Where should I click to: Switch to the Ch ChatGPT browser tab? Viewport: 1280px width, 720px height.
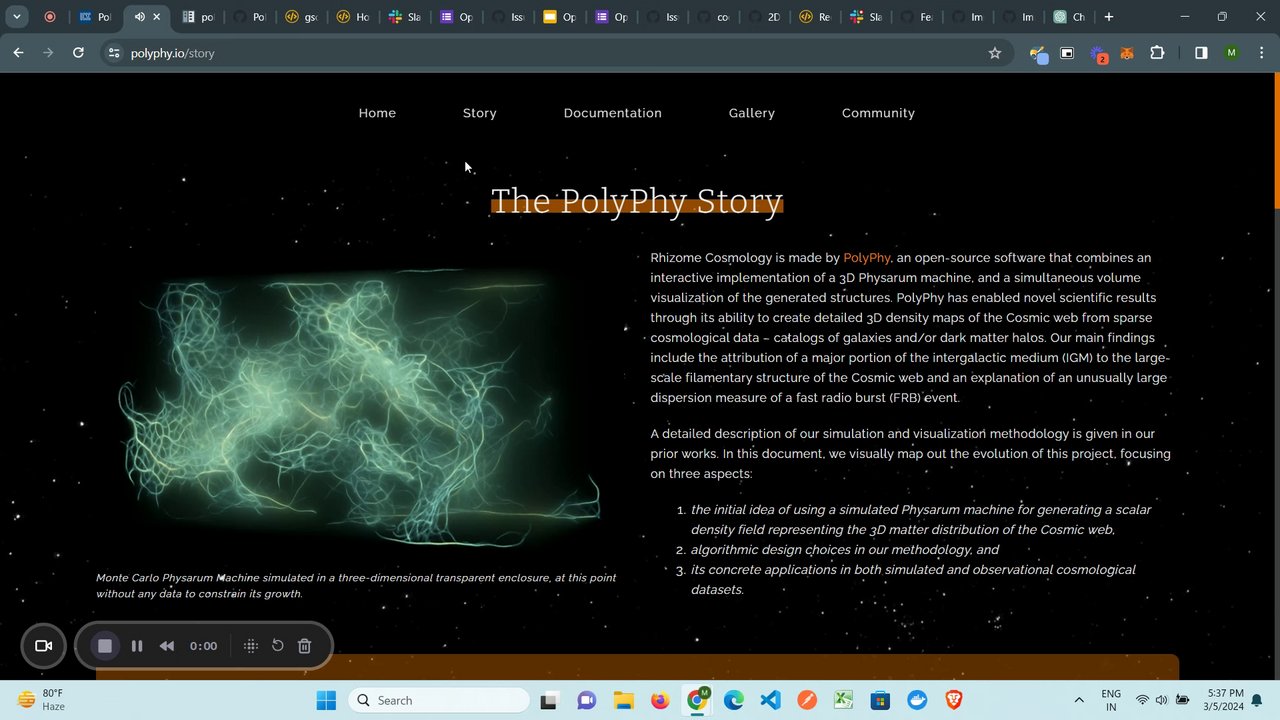pyautogui.click(x=1069, y=17)
